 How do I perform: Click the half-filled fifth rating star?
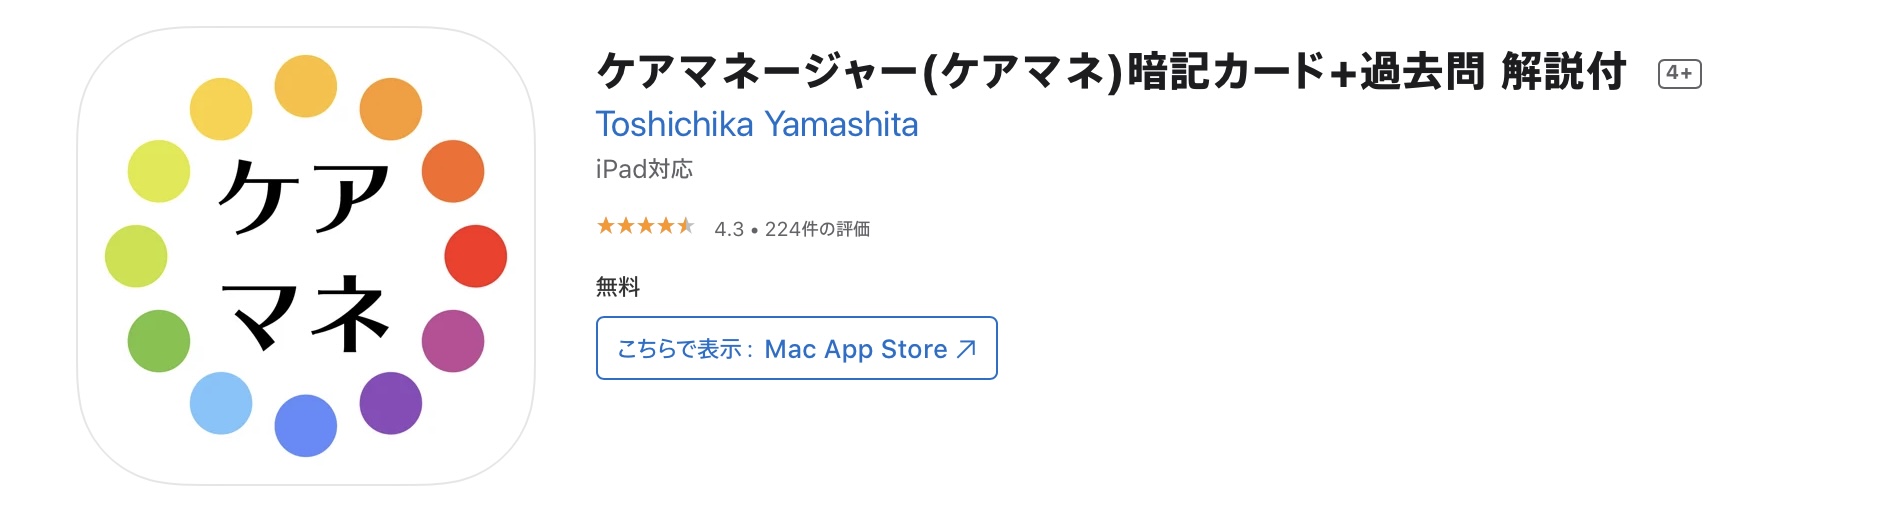(x=685, y=226)
